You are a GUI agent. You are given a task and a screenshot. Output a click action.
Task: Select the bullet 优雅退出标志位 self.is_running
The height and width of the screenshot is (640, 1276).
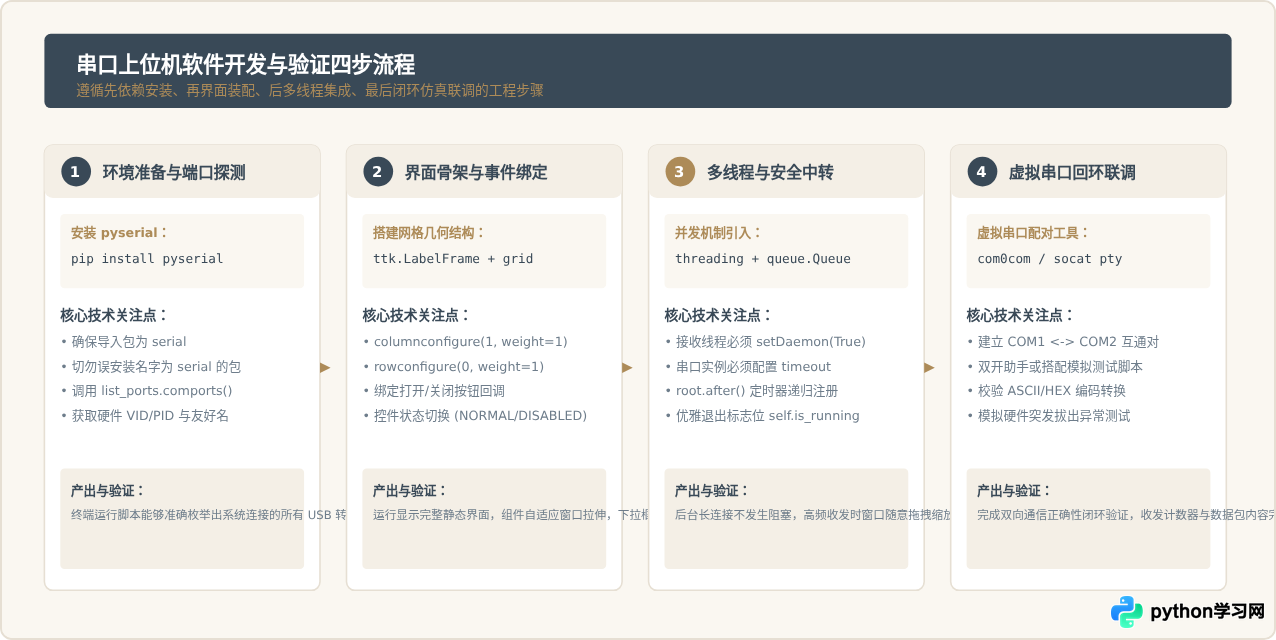click(762, 416)
